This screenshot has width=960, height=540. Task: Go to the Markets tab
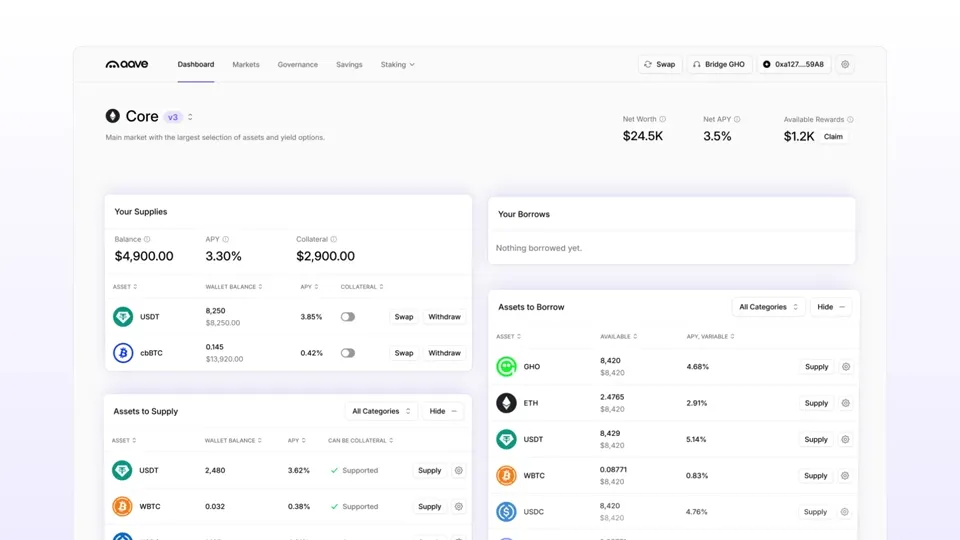coord(246,64)
